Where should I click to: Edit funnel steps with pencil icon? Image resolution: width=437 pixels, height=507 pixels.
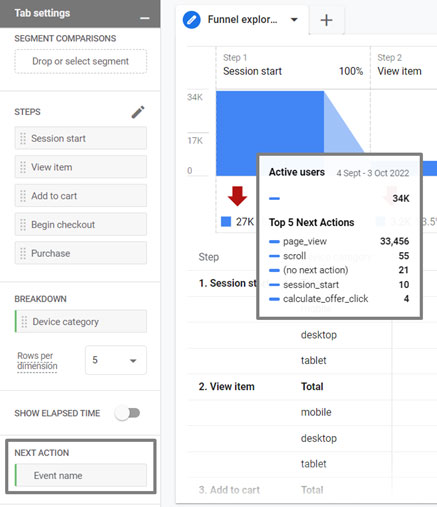click(x=138, y=112)
